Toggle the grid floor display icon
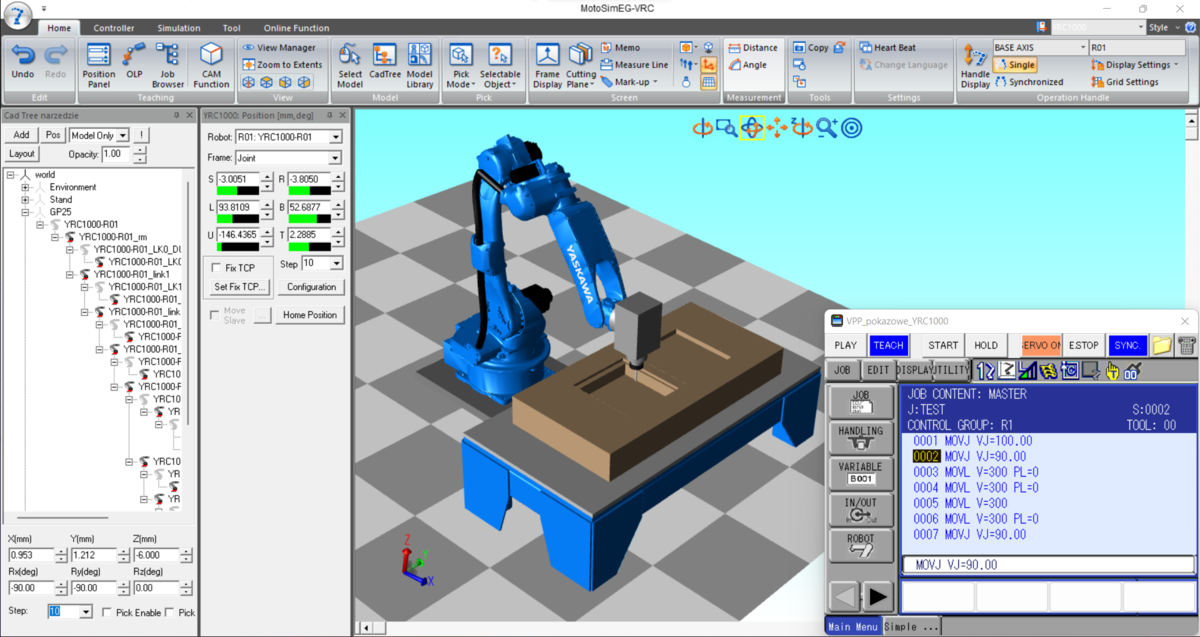Screen dimensions: 1200x637 [708, 82]
